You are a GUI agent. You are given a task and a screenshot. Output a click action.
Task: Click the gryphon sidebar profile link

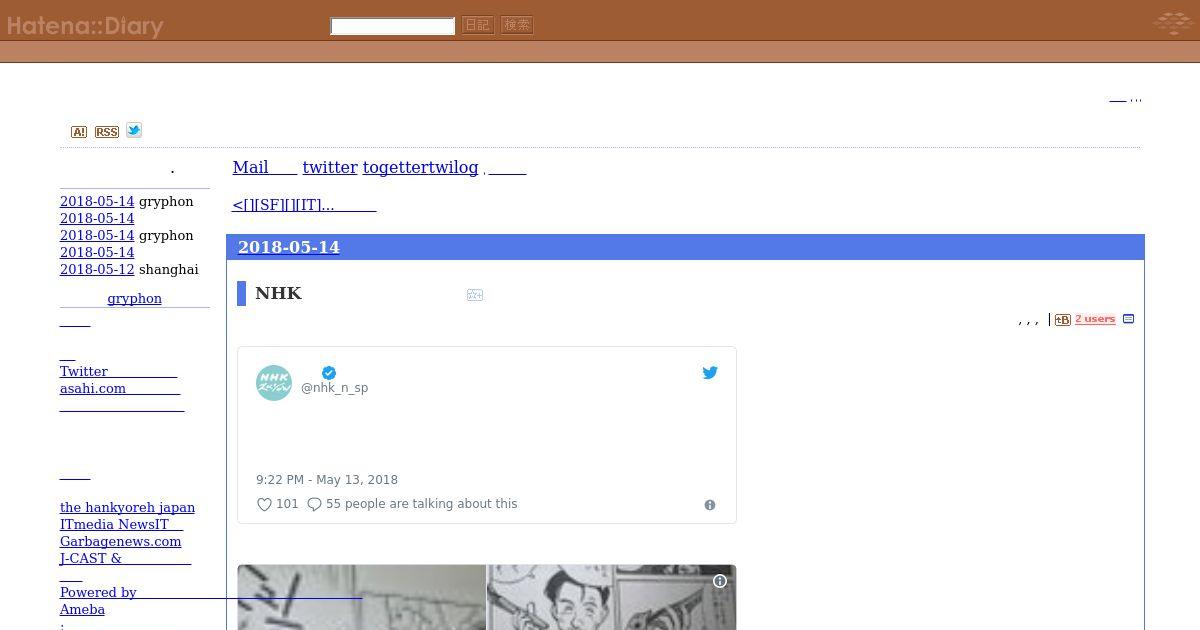[134, 298]
